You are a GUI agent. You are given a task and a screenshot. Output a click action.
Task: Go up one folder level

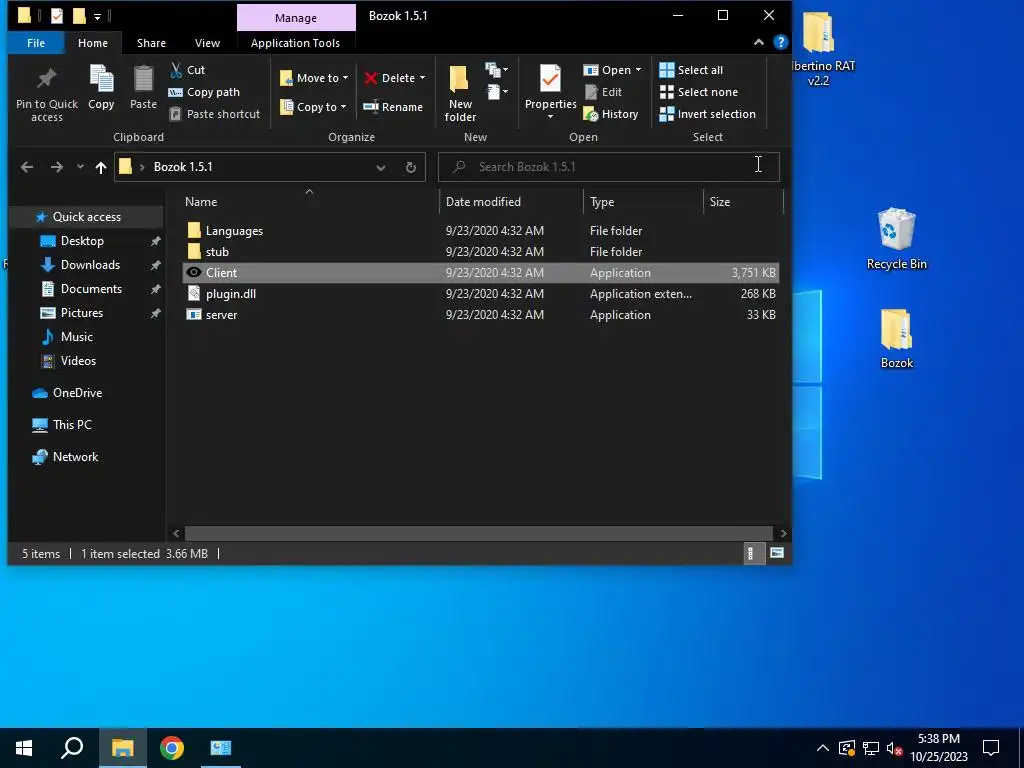point(101,168)
